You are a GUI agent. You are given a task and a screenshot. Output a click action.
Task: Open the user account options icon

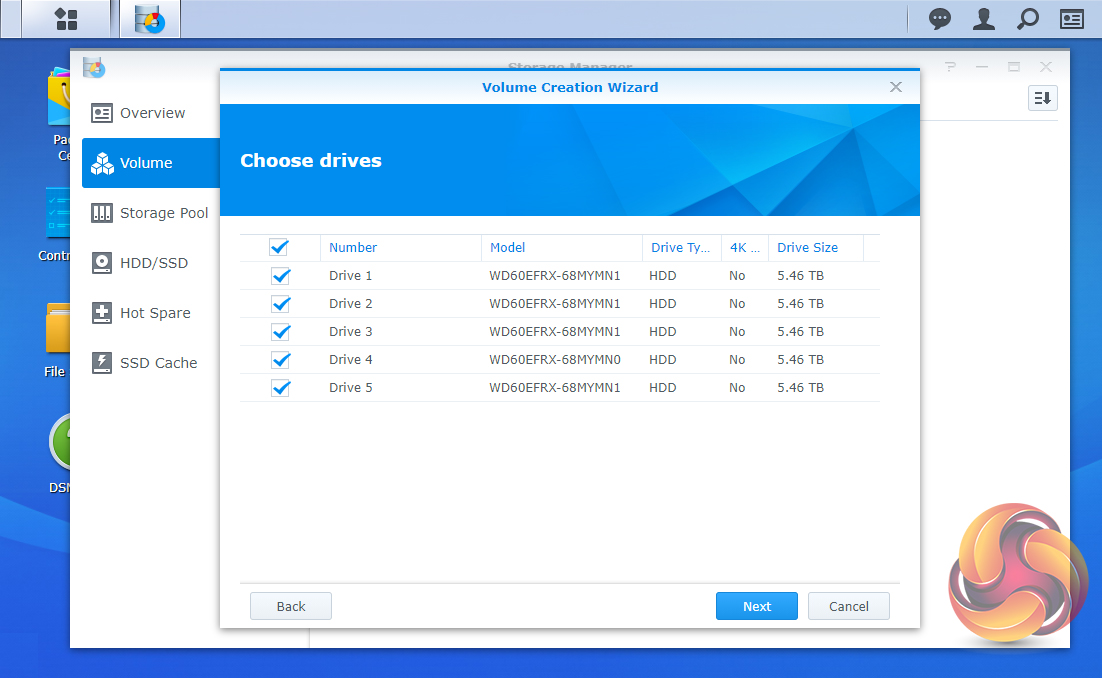(984, 19)
